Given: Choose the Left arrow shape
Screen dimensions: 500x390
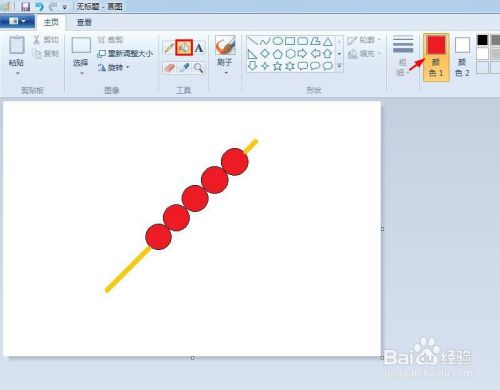Looking at the screenshot, I should [315, 54].
